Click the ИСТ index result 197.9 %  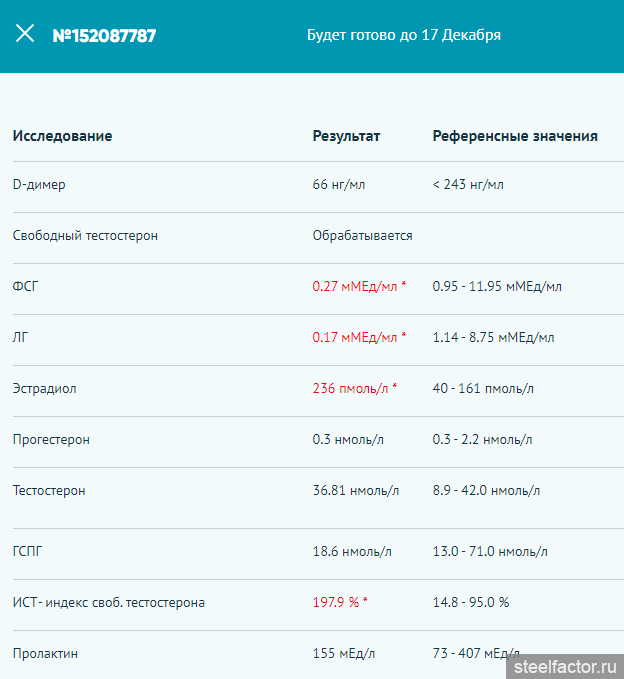[x=340, y=602]
